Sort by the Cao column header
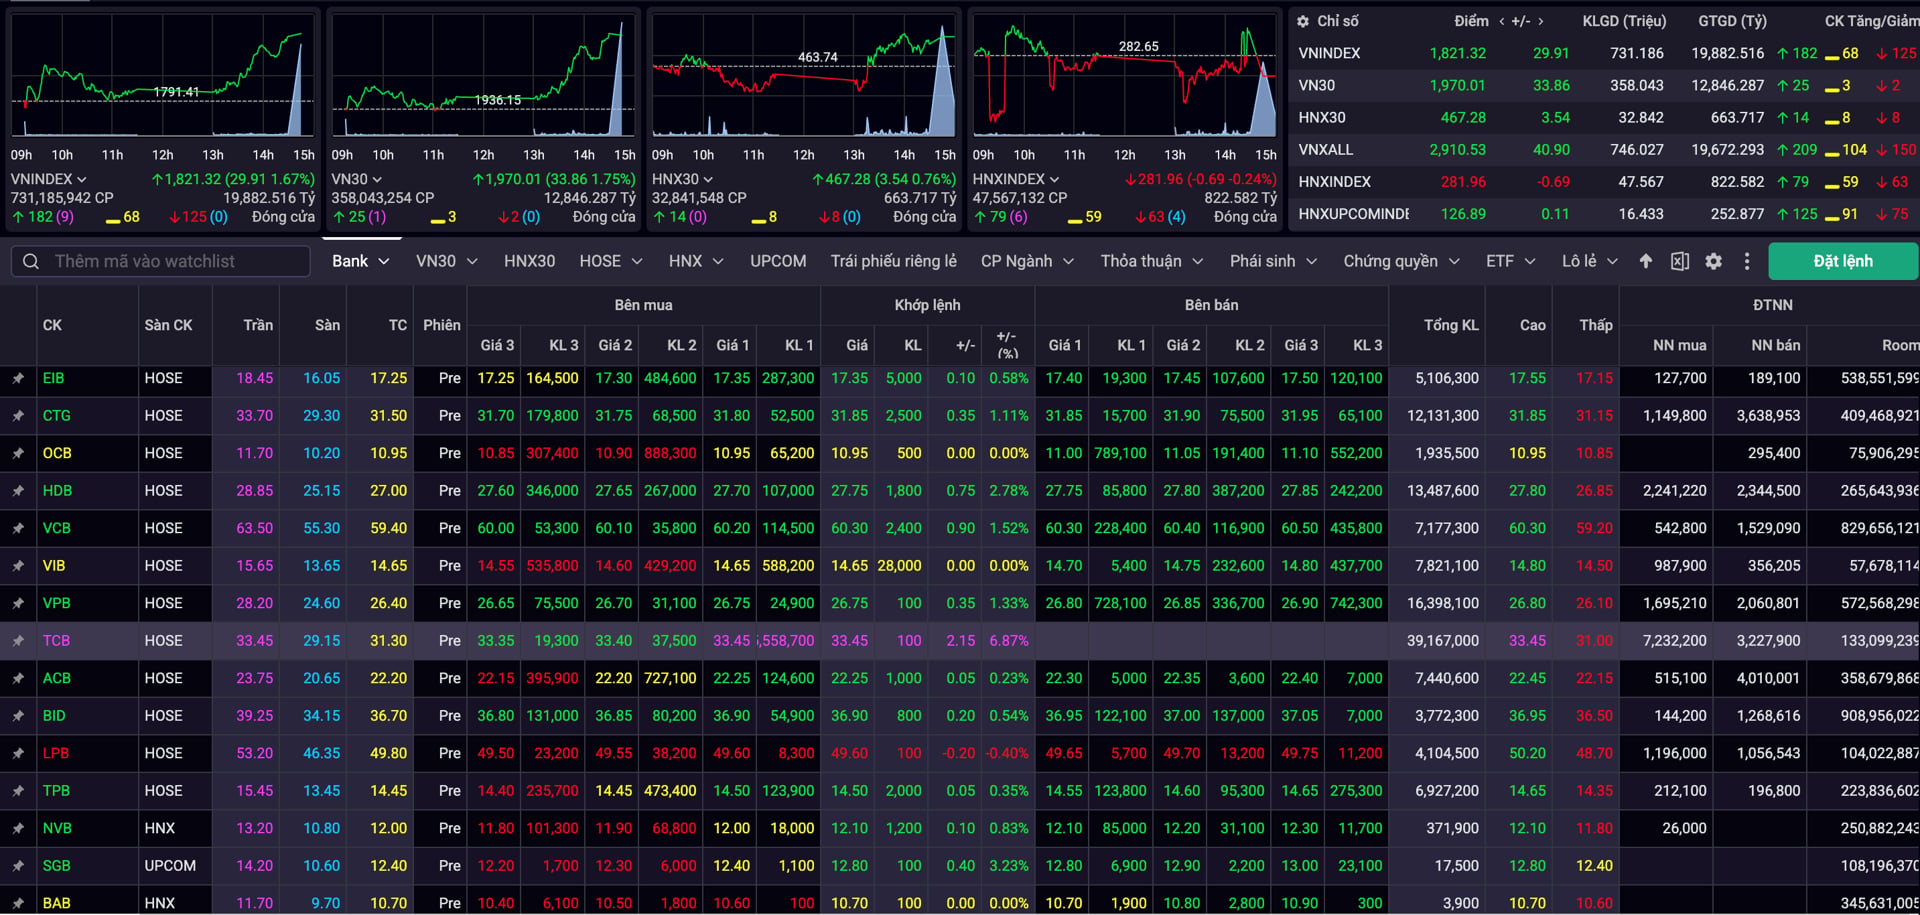 [x=1533, y=325]
